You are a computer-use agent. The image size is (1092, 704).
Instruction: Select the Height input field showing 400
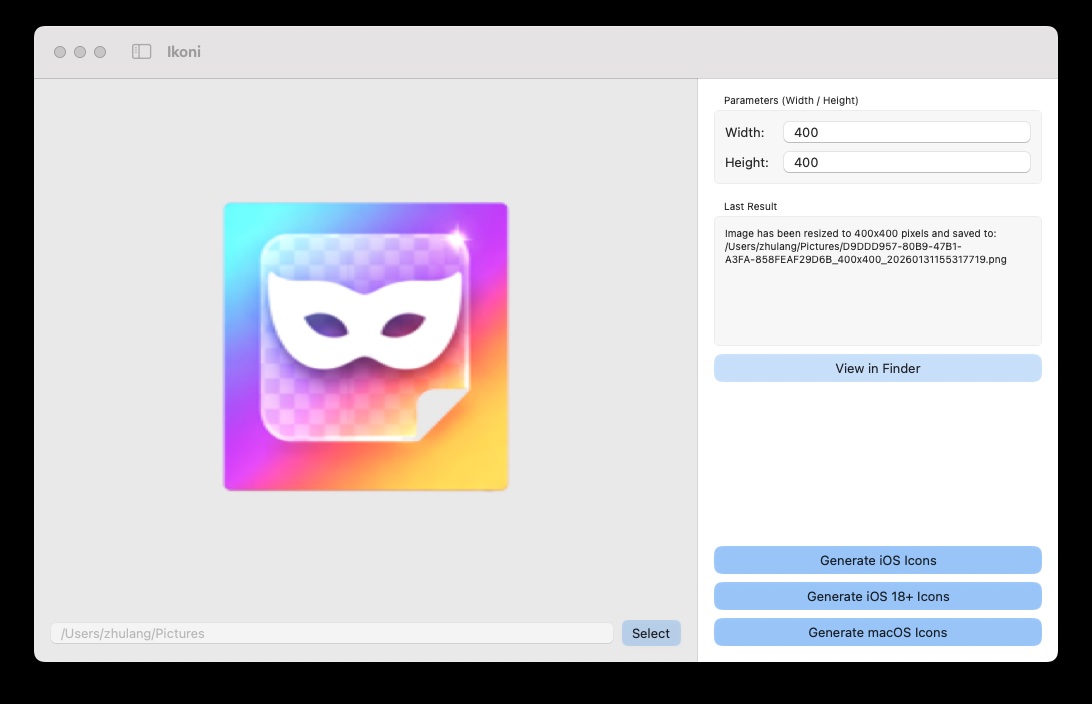click(x=905, y=161)
